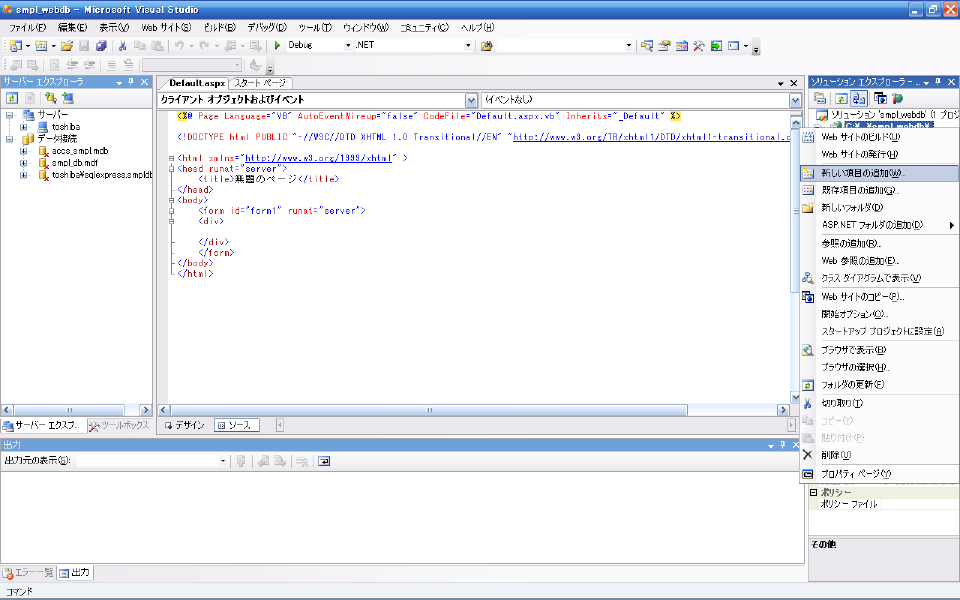Toggle Nest Related Files in Solution Explorer
960x600 pixels.
(859, 99)
